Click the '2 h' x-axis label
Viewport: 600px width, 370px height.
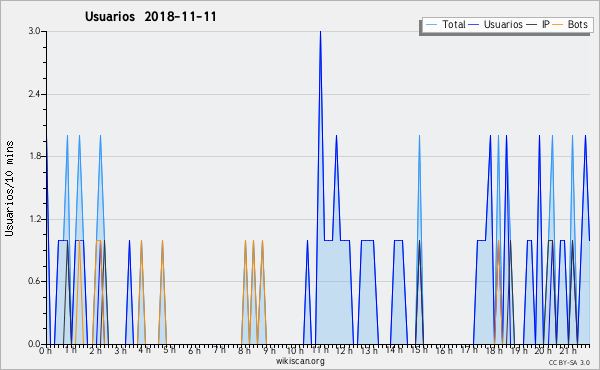(x=95, y=350)
